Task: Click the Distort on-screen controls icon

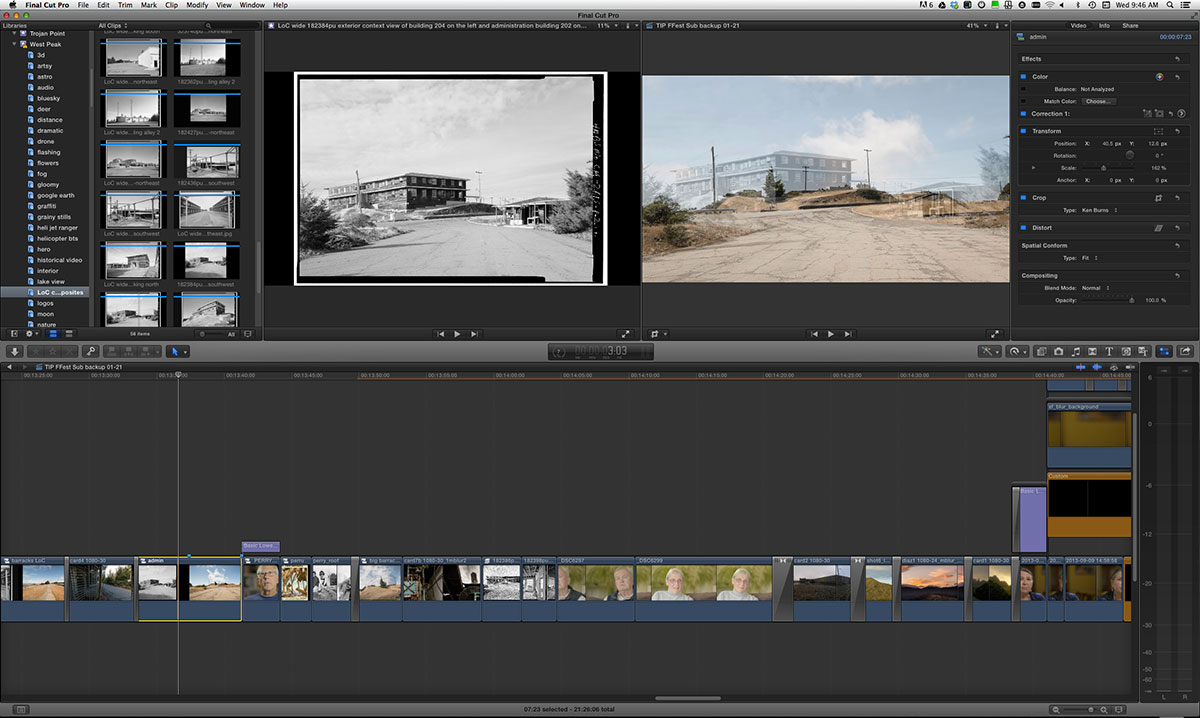Action: point(1159,228)
